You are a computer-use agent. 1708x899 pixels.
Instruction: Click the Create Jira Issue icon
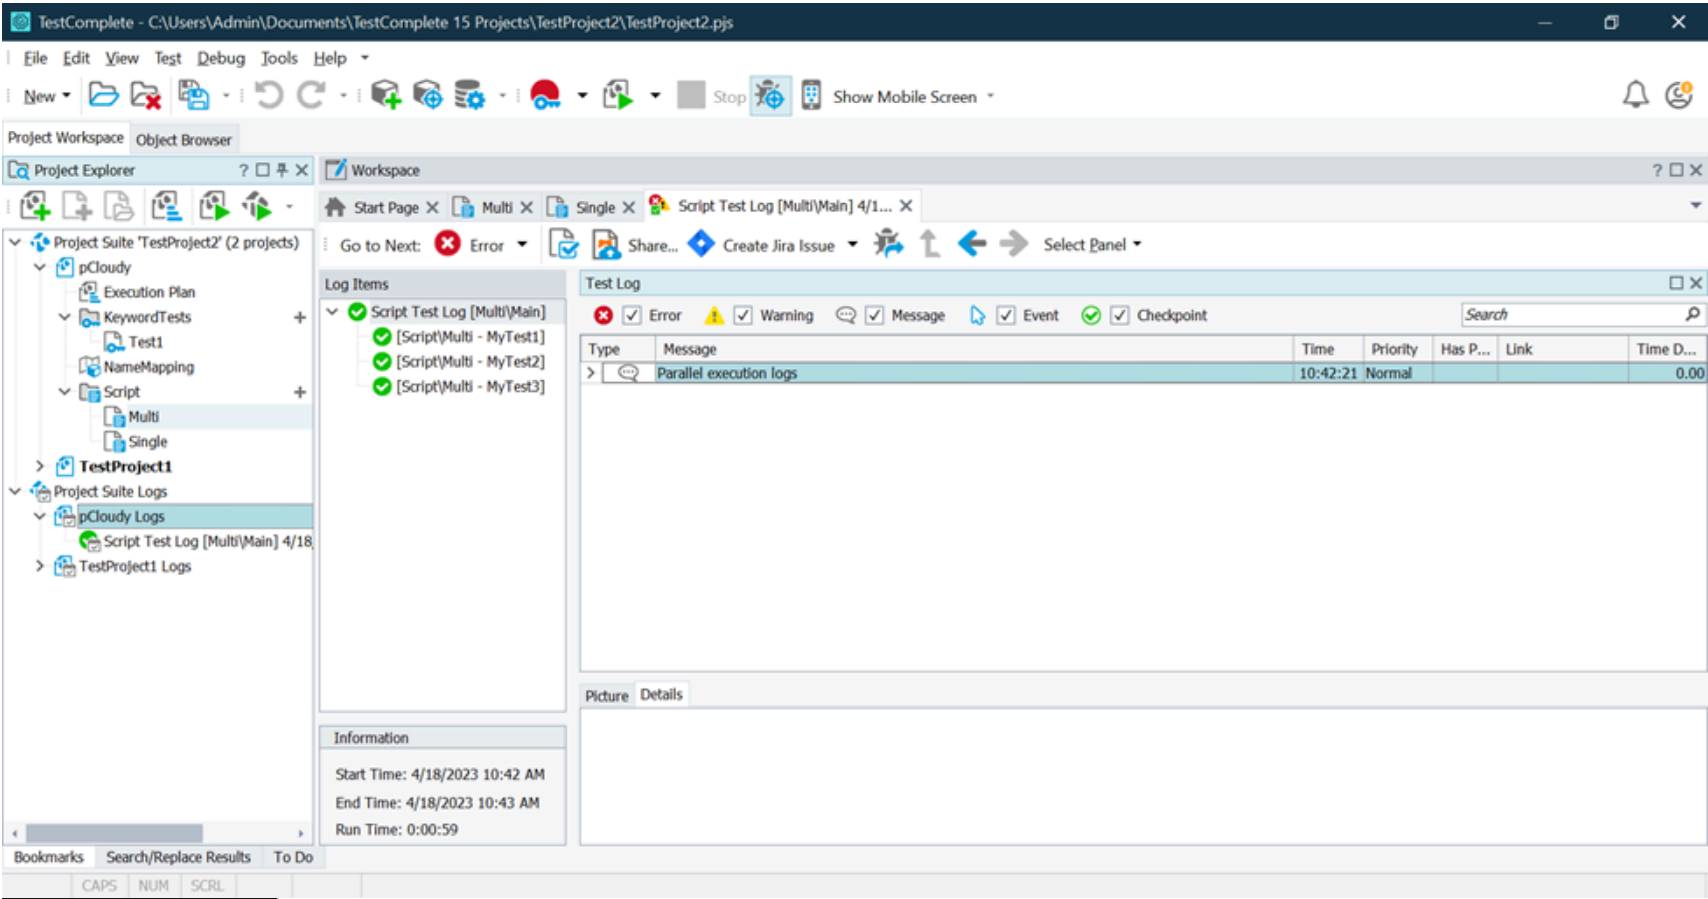702,245
